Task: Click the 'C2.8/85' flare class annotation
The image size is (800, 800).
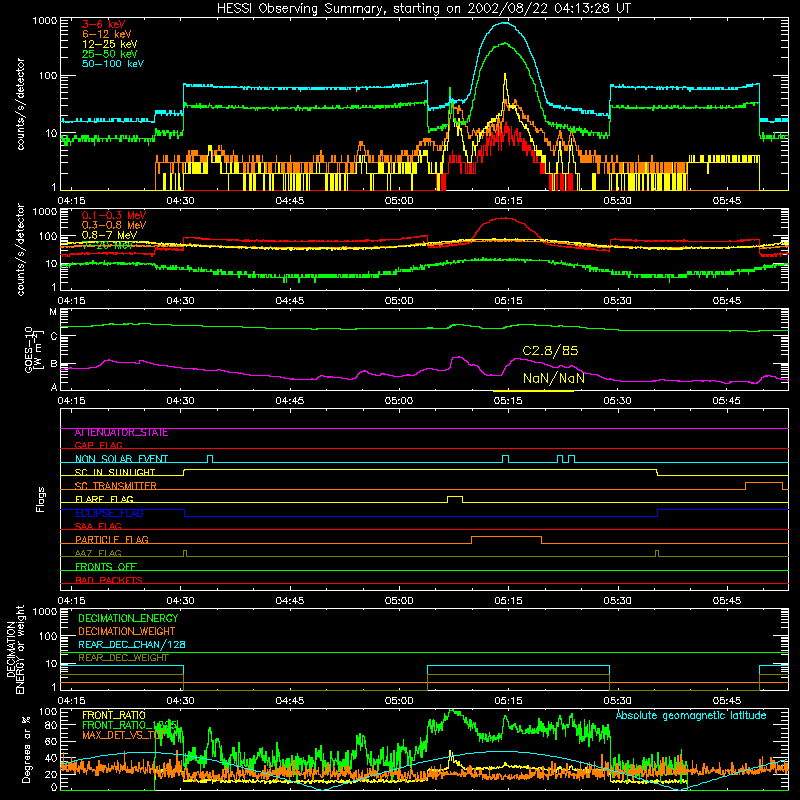Action: coord(550,351)
